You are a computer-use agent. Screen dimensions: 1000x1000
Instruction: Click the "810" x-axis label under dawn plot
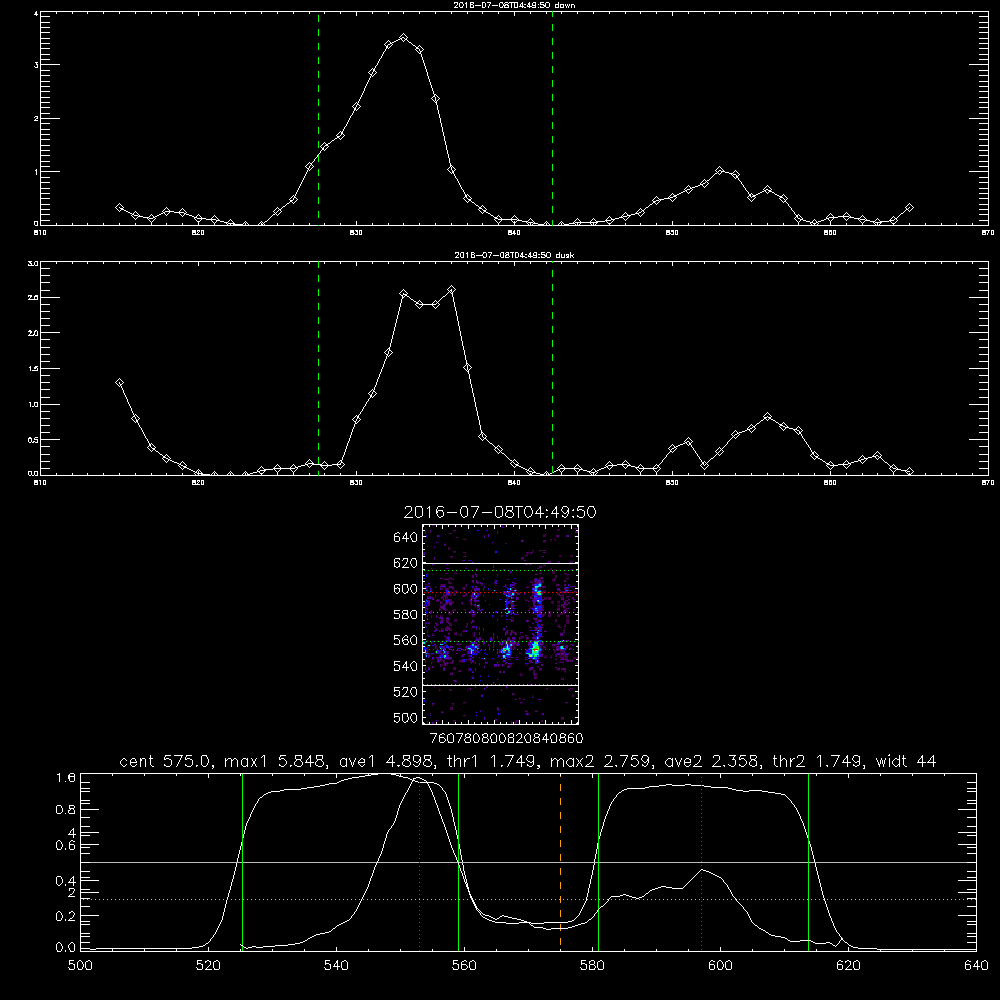point(40,233)
